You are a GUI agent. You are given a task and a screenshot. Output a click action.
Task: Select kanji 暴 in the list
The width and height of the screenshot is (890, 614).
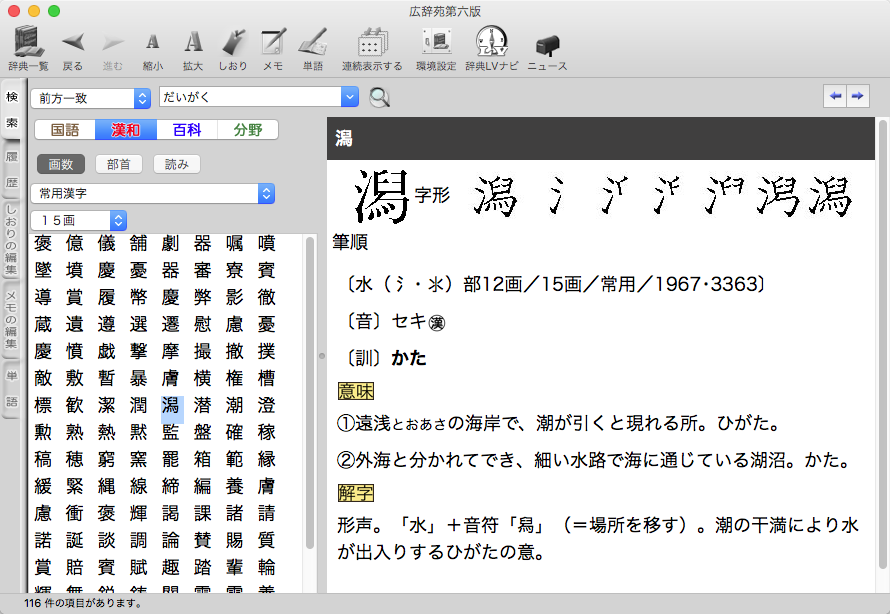coord(138,378)
